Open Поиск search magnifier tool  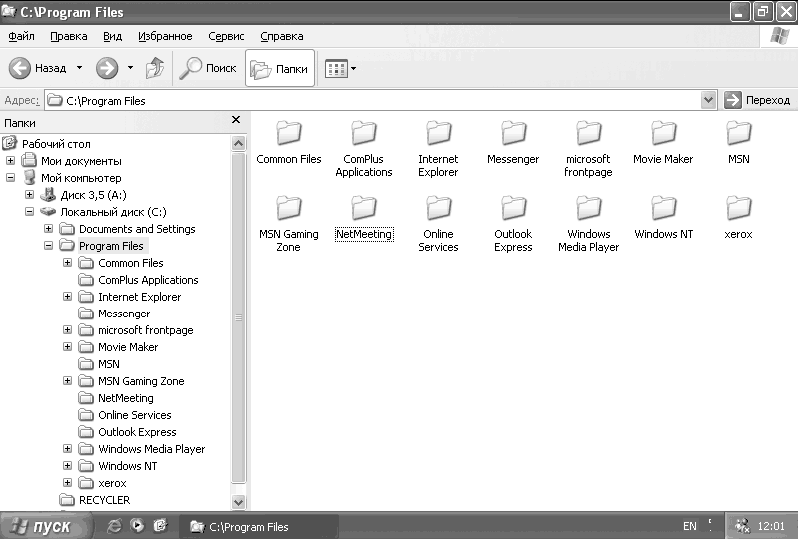pos(208,68)
